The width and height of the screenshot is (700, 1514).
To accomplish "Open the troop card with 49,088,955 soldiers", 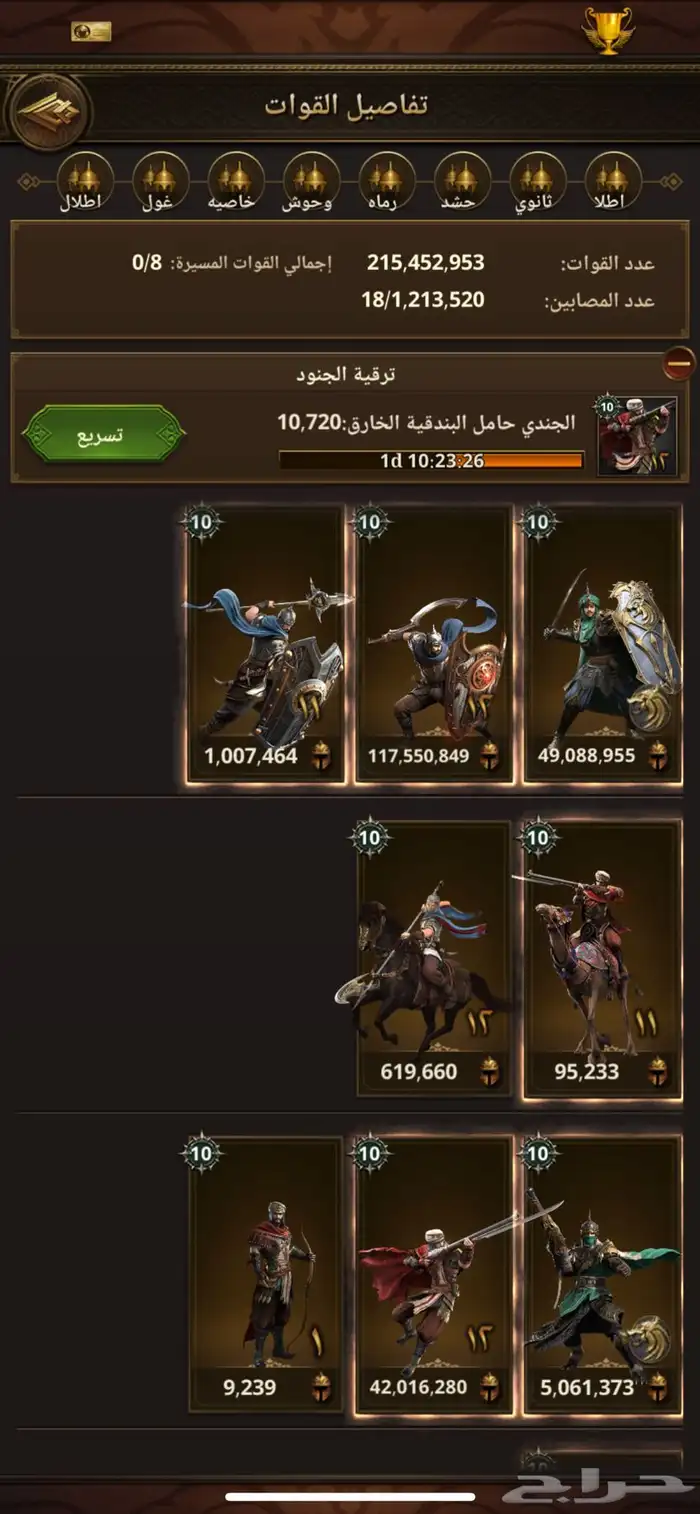I will [602, 644].
